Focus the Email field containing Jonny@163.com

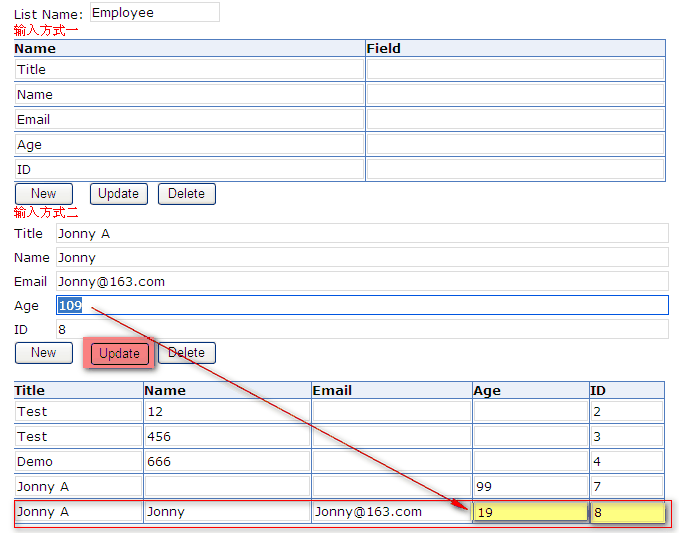point(362,281)
